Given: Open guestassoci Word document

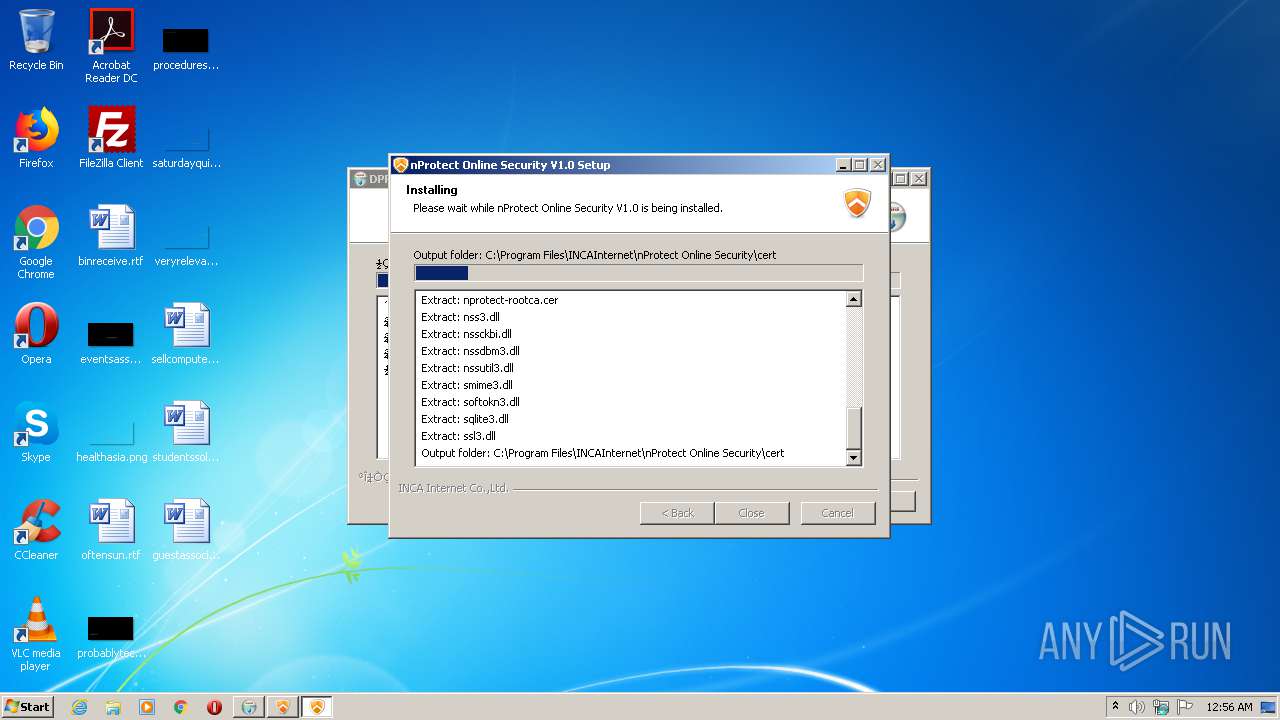Looking at the screenshot, I should pos(186,530).
